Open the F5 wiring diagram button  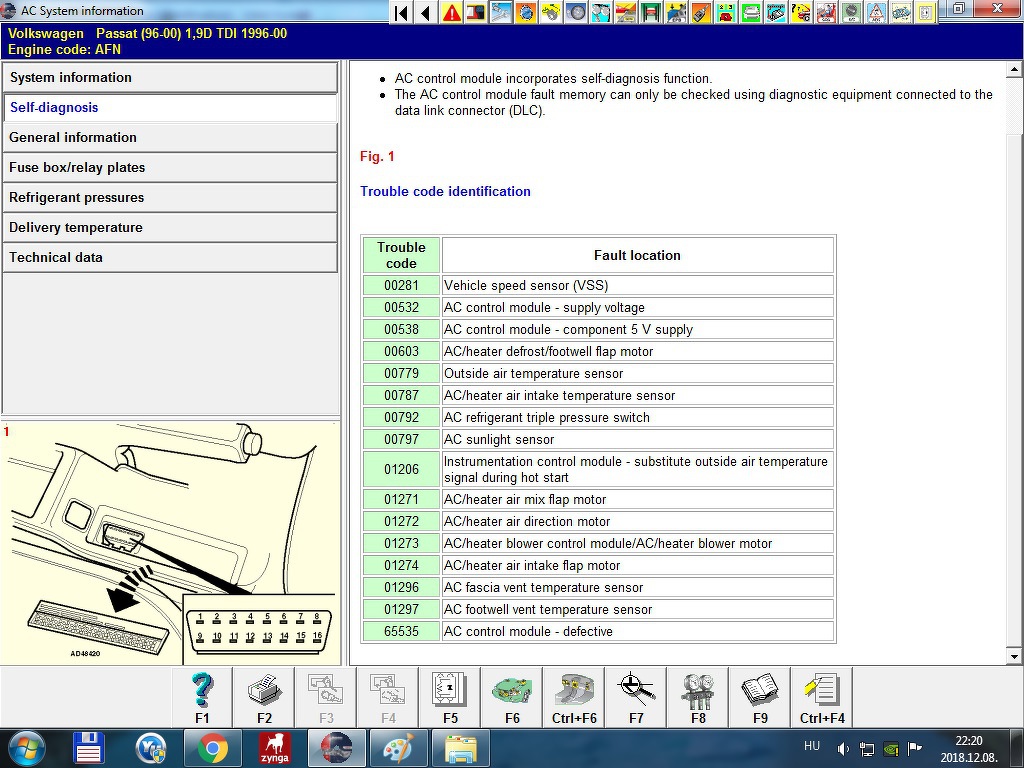point(451,697)
